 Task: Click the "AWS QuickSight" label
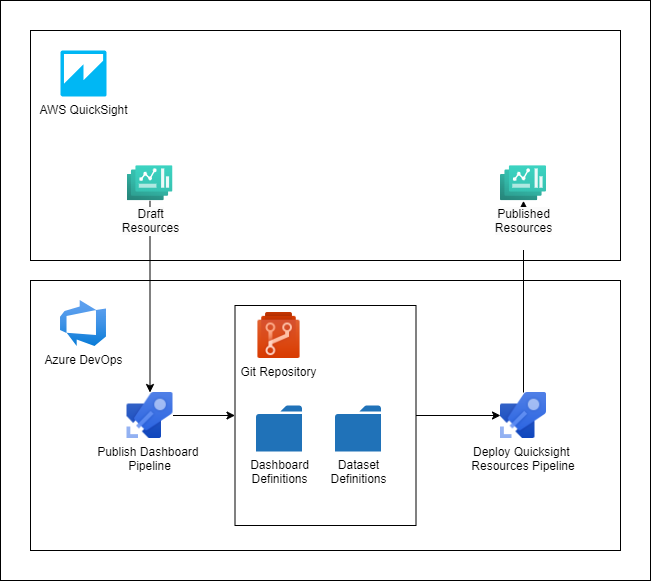83,110
